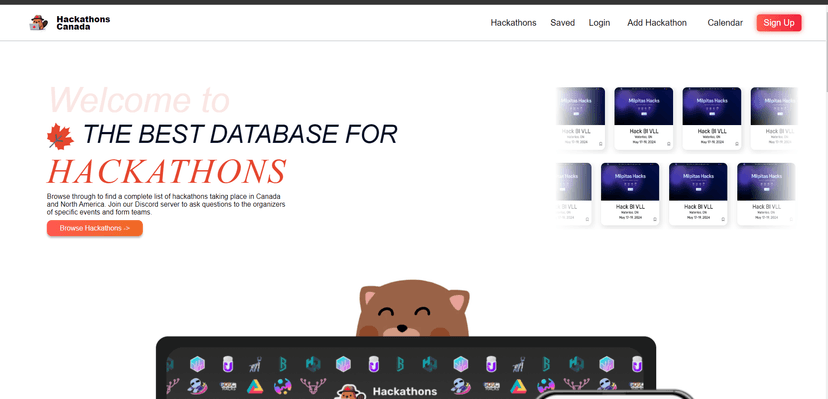Click the red Sign Up button
The height and width of the screenshot is (399, 828).
pos(779,23)
